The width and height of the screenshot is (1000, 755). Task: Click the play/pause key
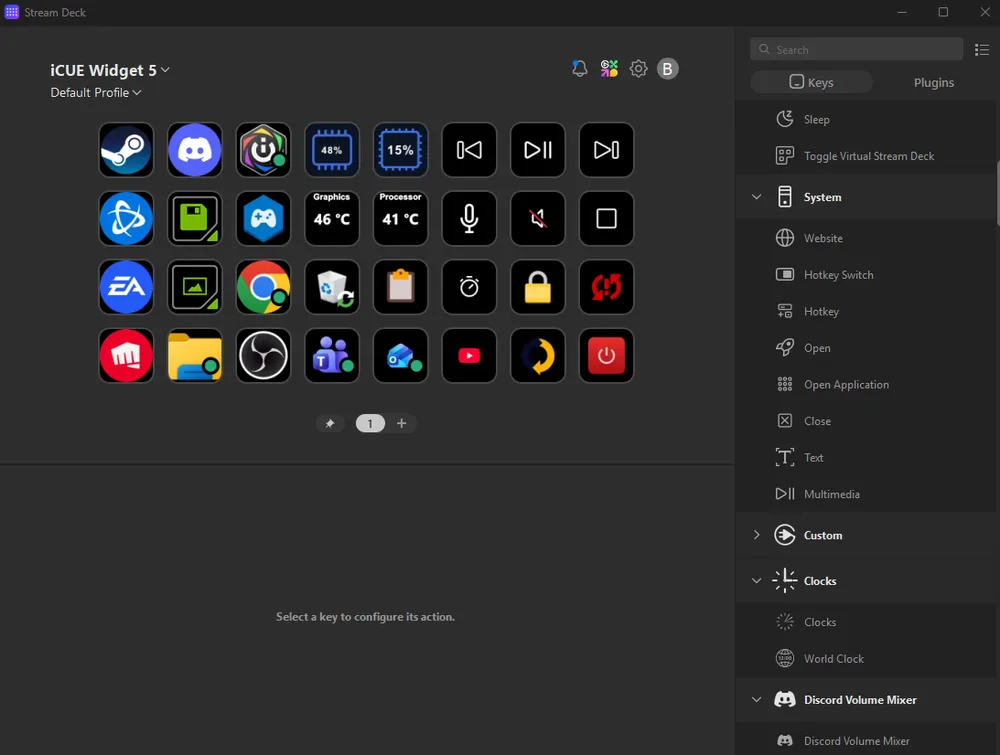coord(538,150)
